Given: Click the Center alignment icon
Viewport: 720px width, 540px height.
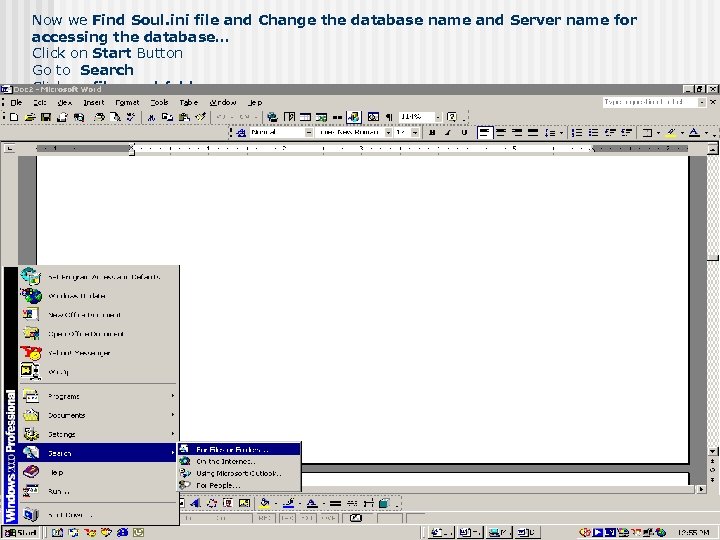Looking at the screenshot, I should coord(501,133).
